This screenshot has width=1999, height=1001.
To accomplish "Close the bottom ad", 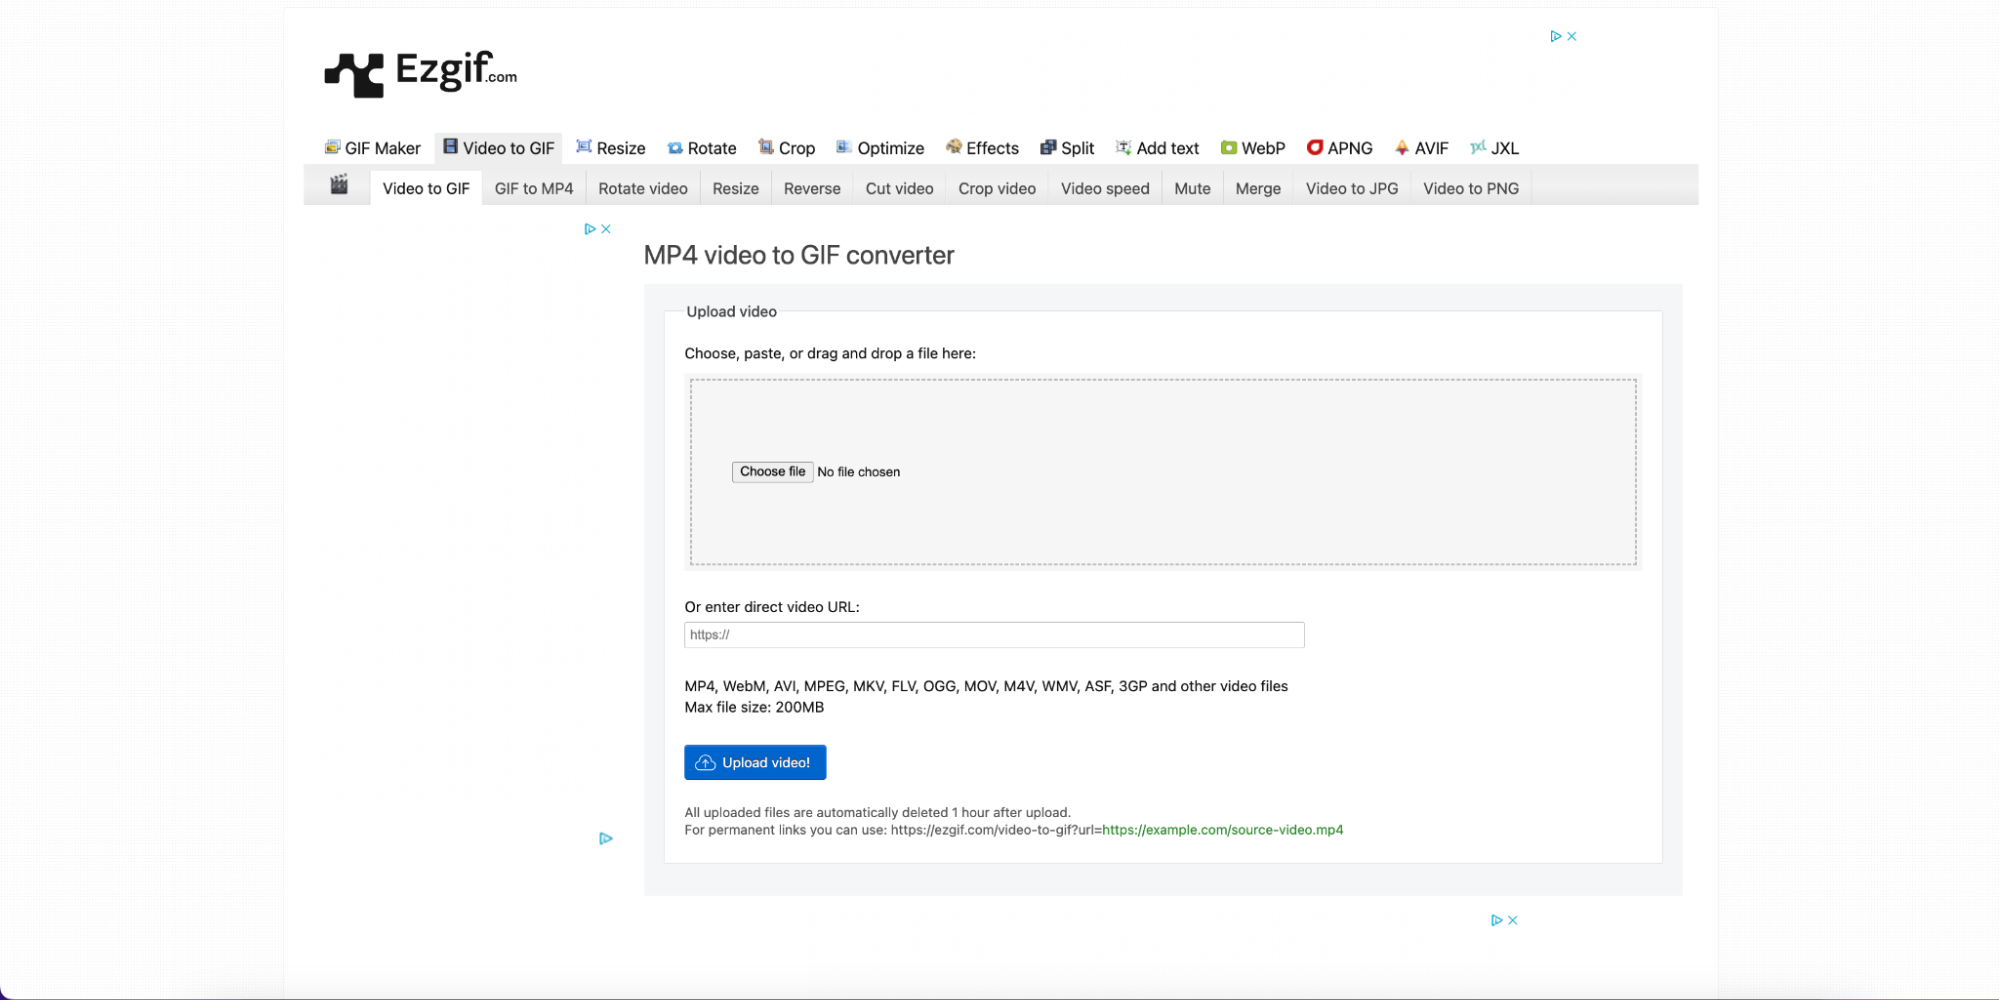I will [1513, 920].
